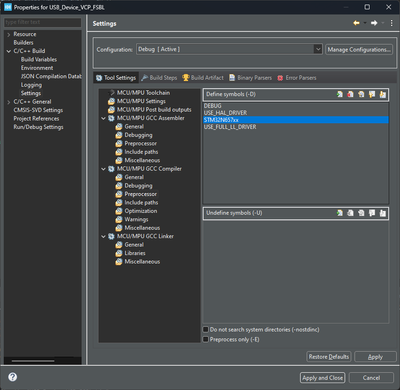The image size is (400, 390).
Task: Click Edit icon in Define symbols toolbar
Action: tap(361, 94)
